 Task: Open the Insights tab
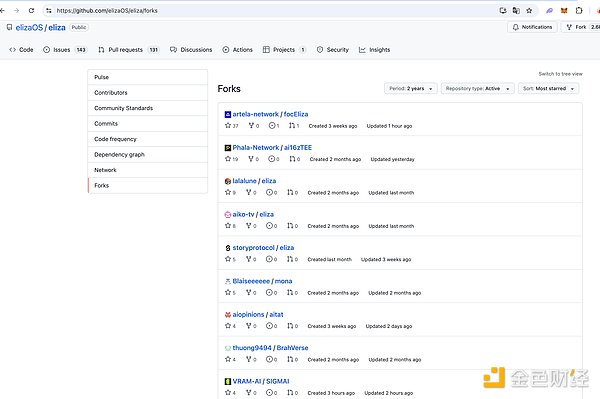coord(375,50)
